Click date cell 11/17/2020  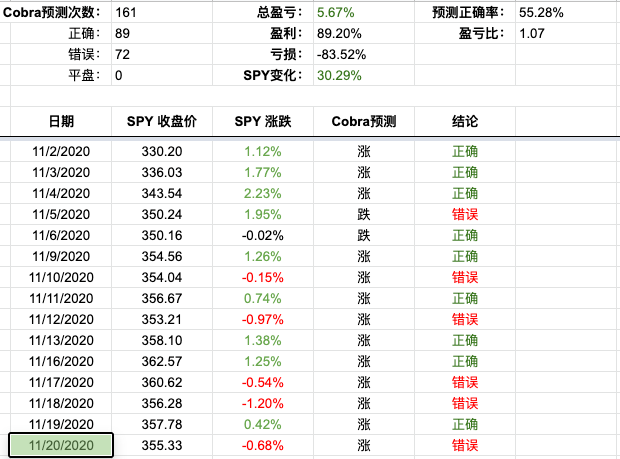(x=61, y=382)
